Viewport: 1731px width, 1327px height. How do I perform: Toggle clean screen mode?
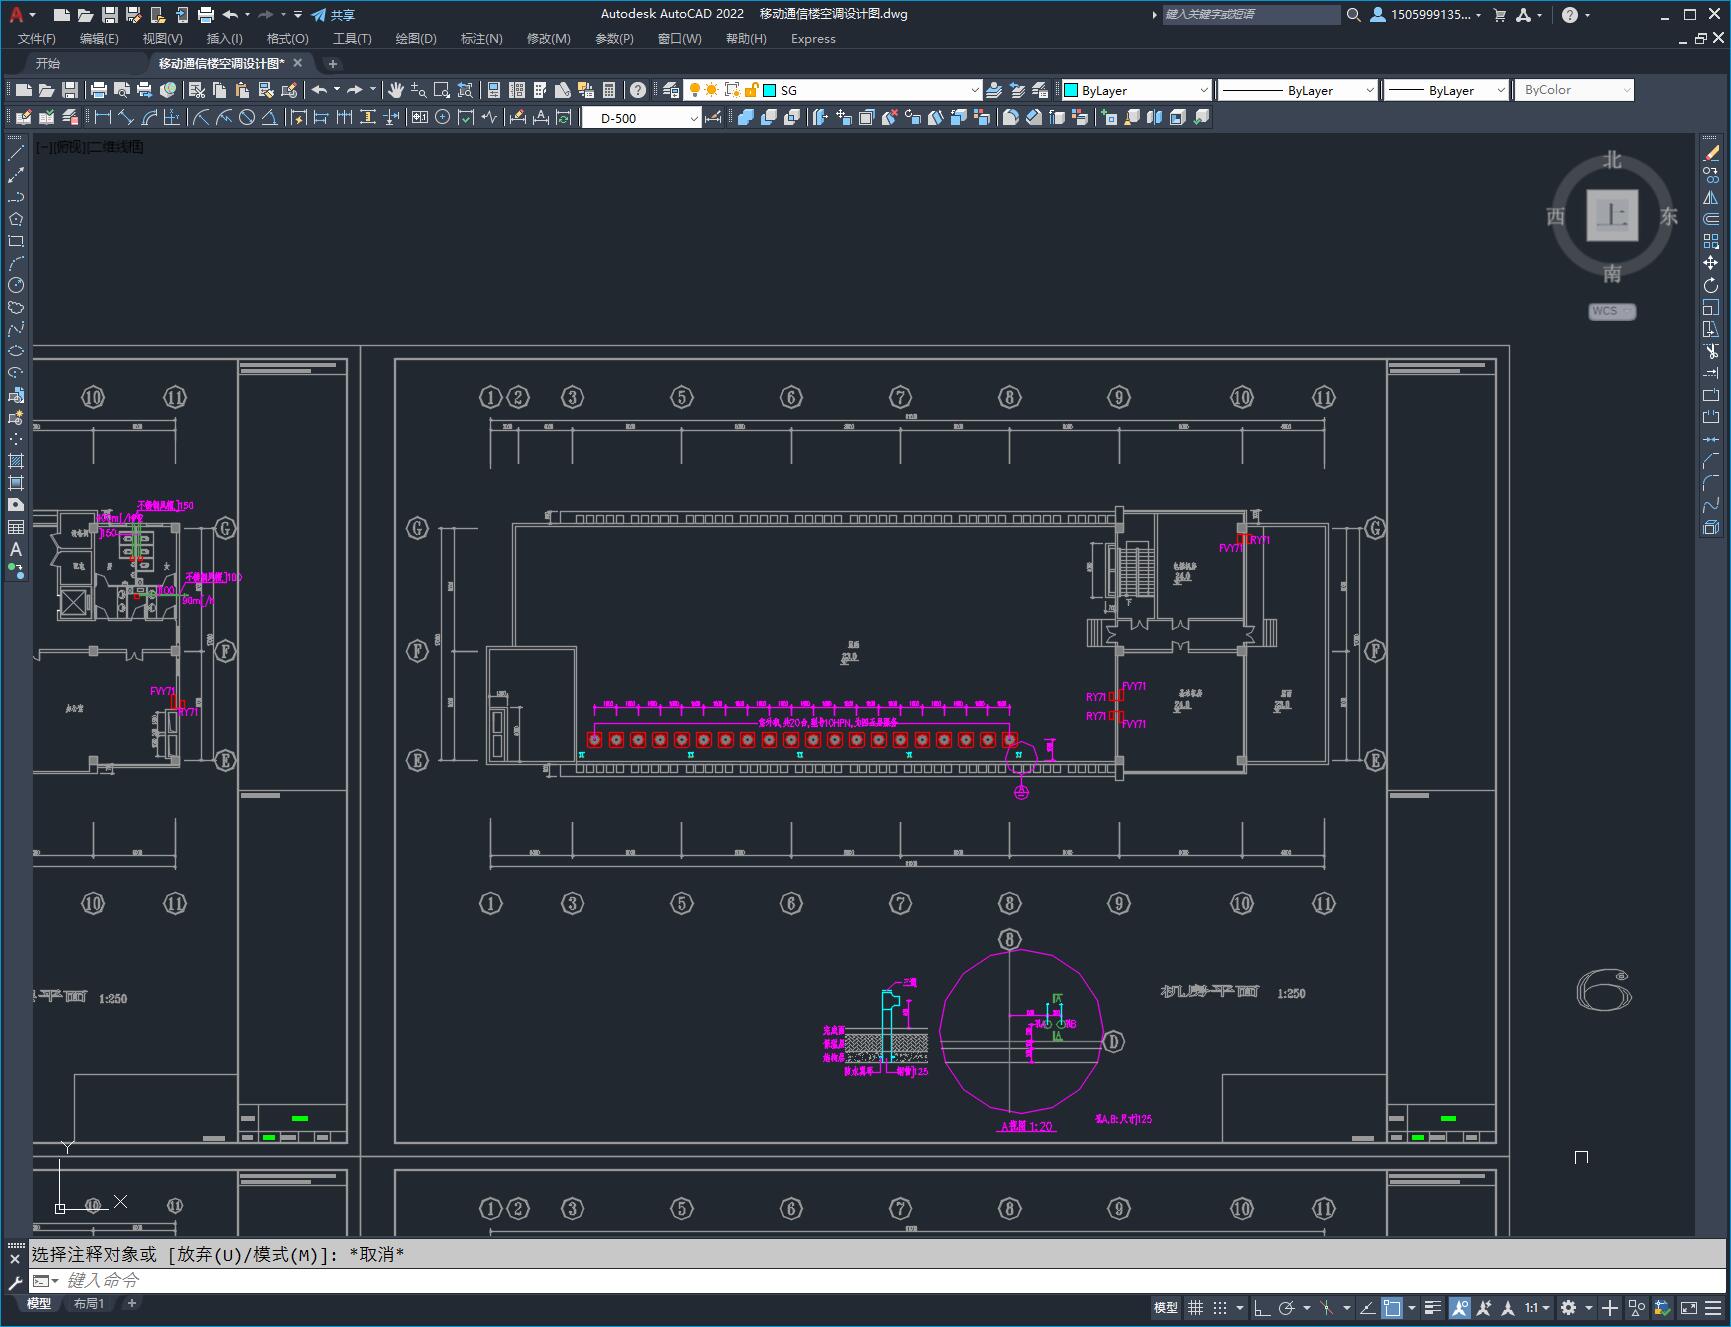1688,1307
